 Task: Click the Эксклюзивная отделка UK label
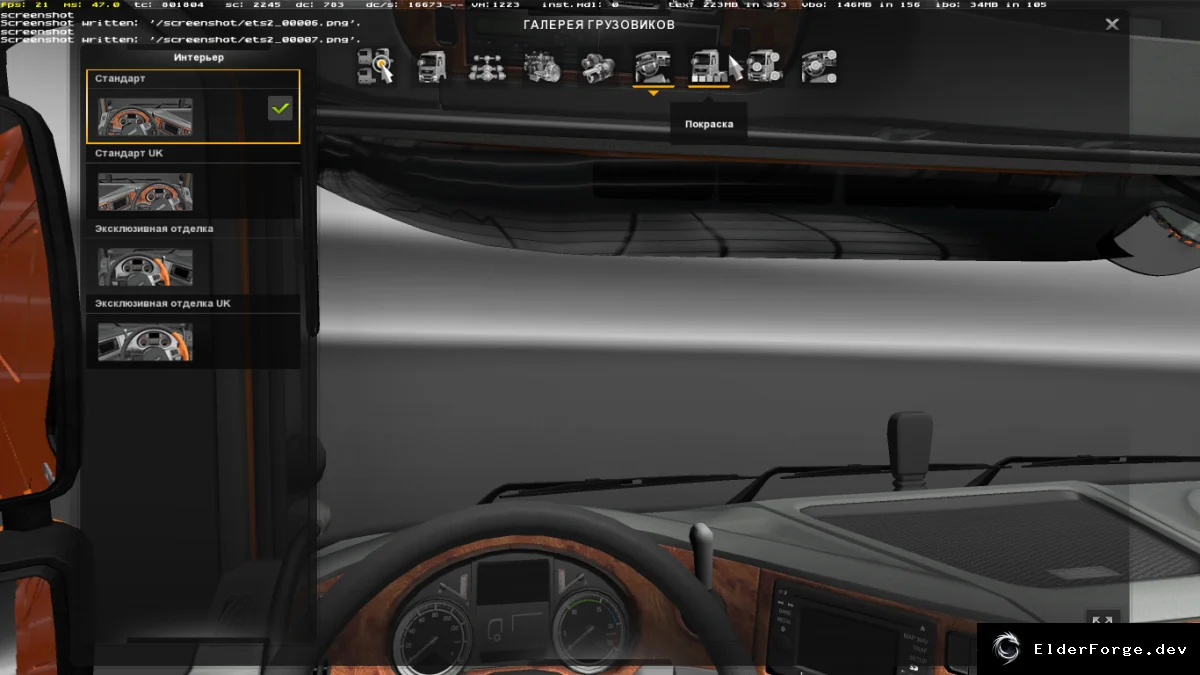(x=163, y=303)
